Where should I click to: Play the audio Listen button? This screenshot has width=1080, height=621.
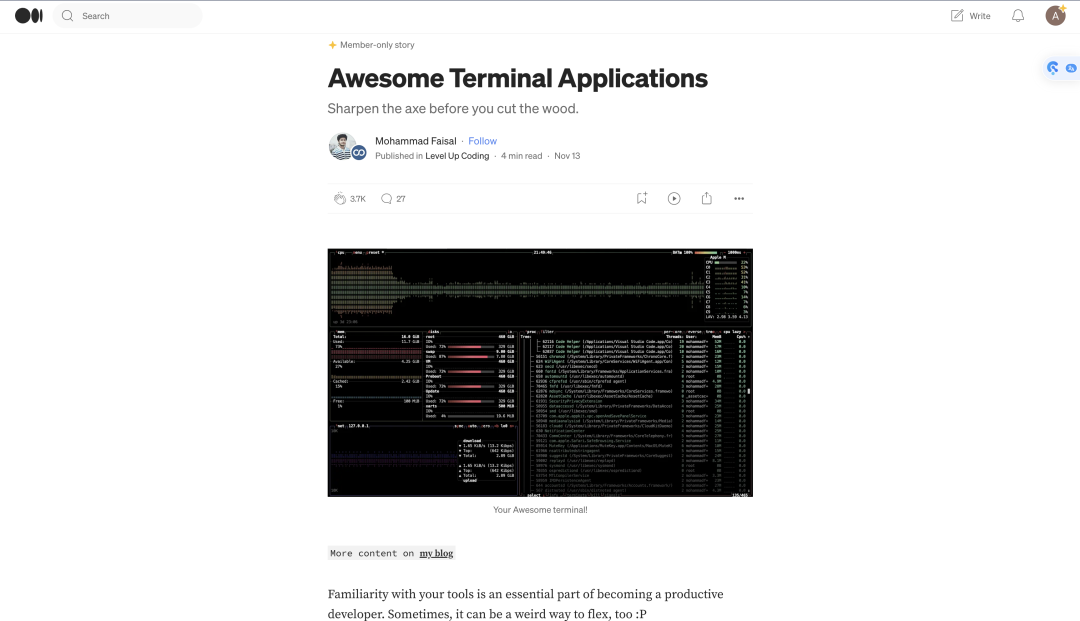click(x=674, y=198)
